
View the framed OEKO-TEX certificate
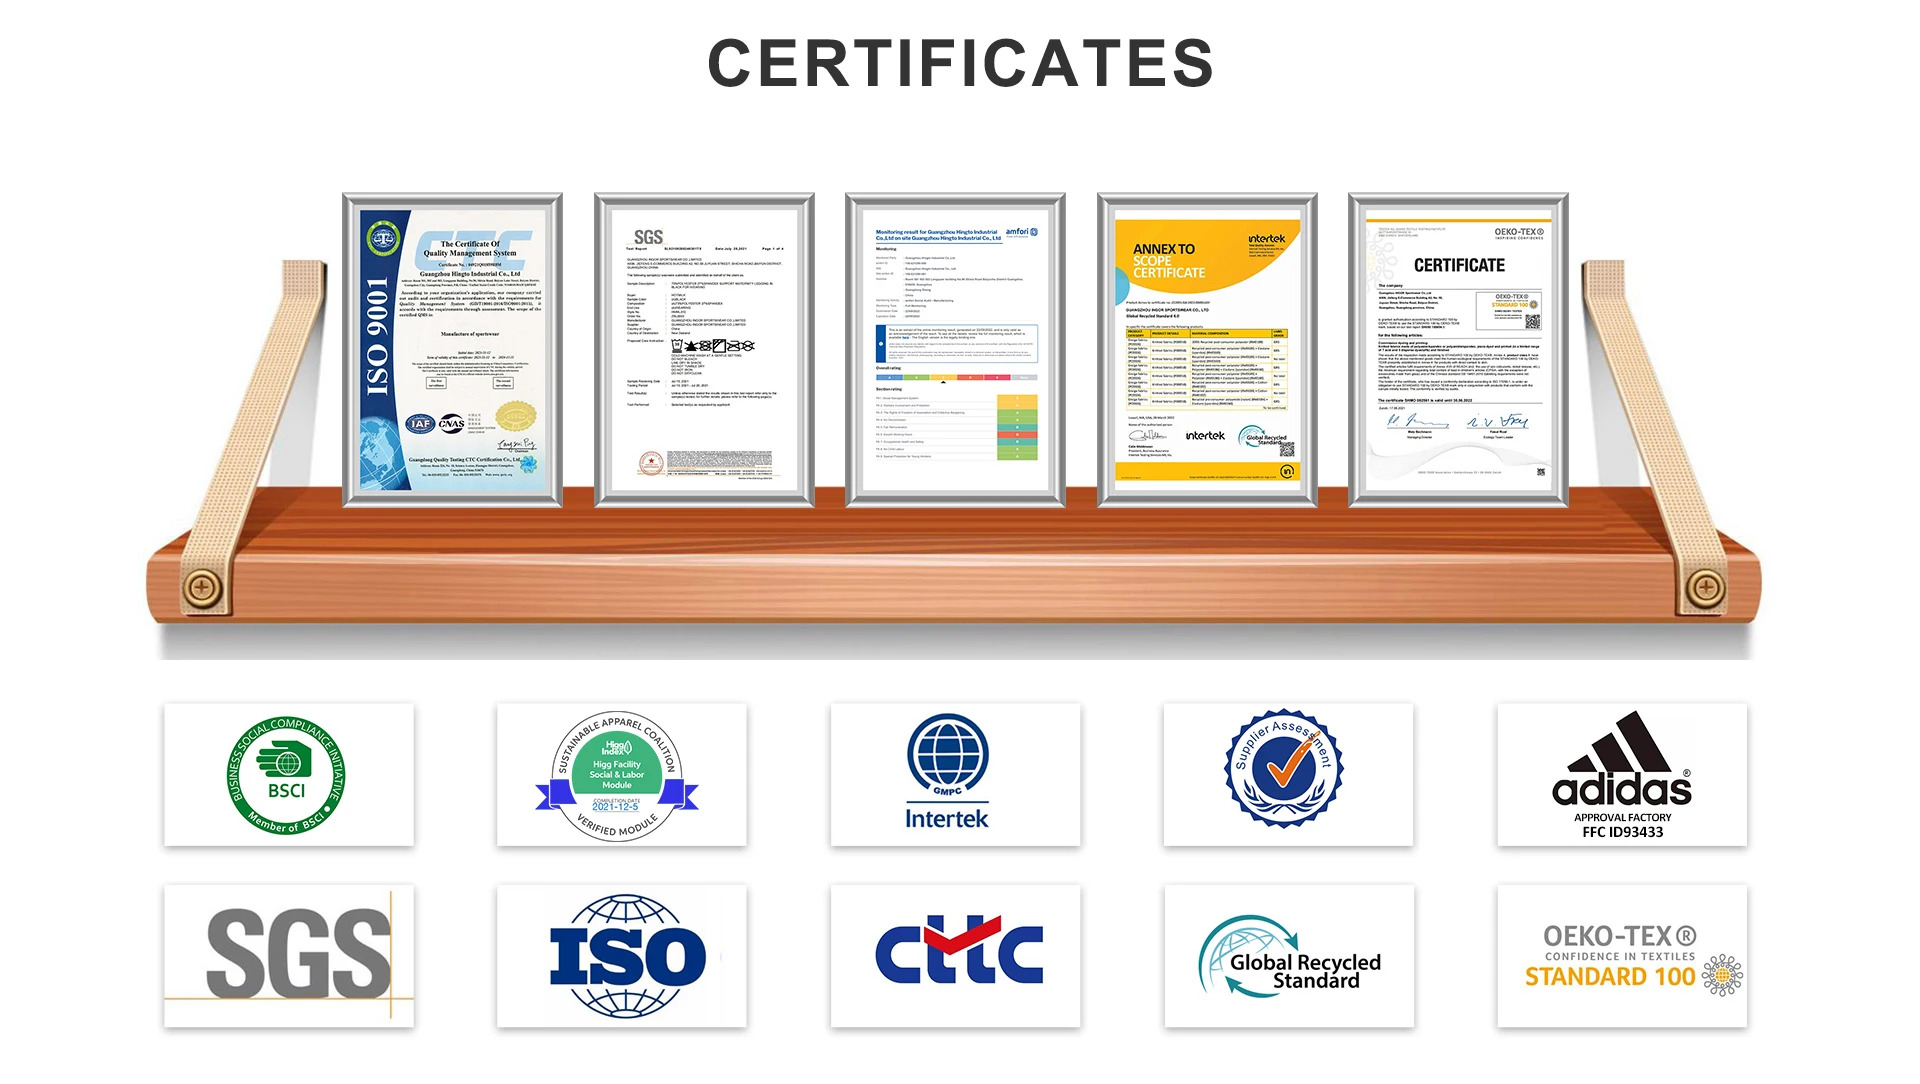1458,350
